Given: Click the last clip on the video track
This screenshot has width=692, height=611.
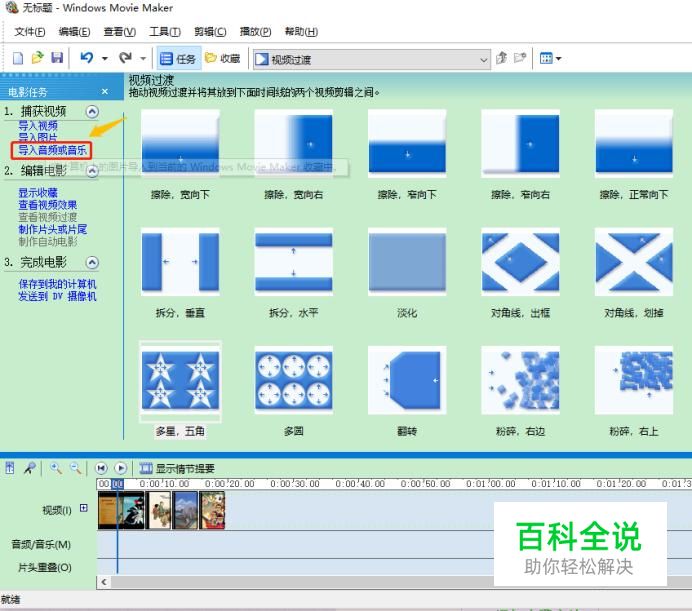Looking at the screenshot, I should pos(212,510).
